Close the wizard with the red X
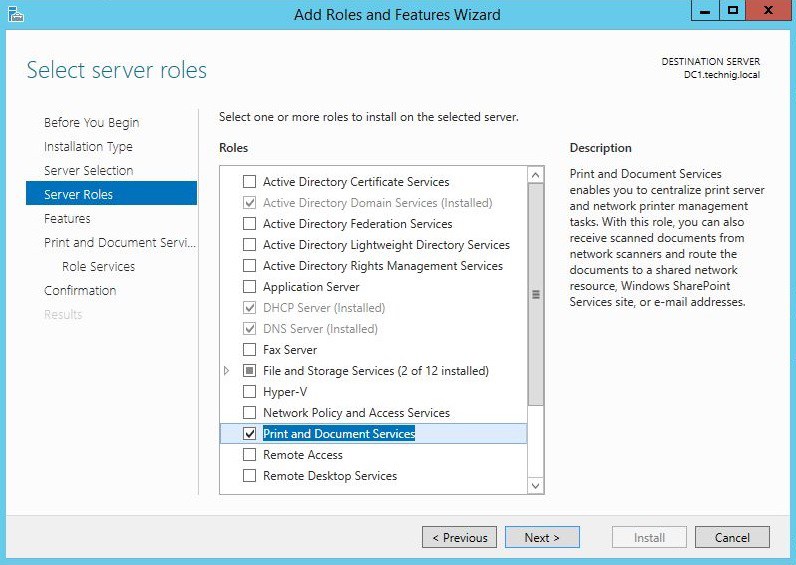Image resolution: width=796 pixels, height=565 pixels. point(768,11)
